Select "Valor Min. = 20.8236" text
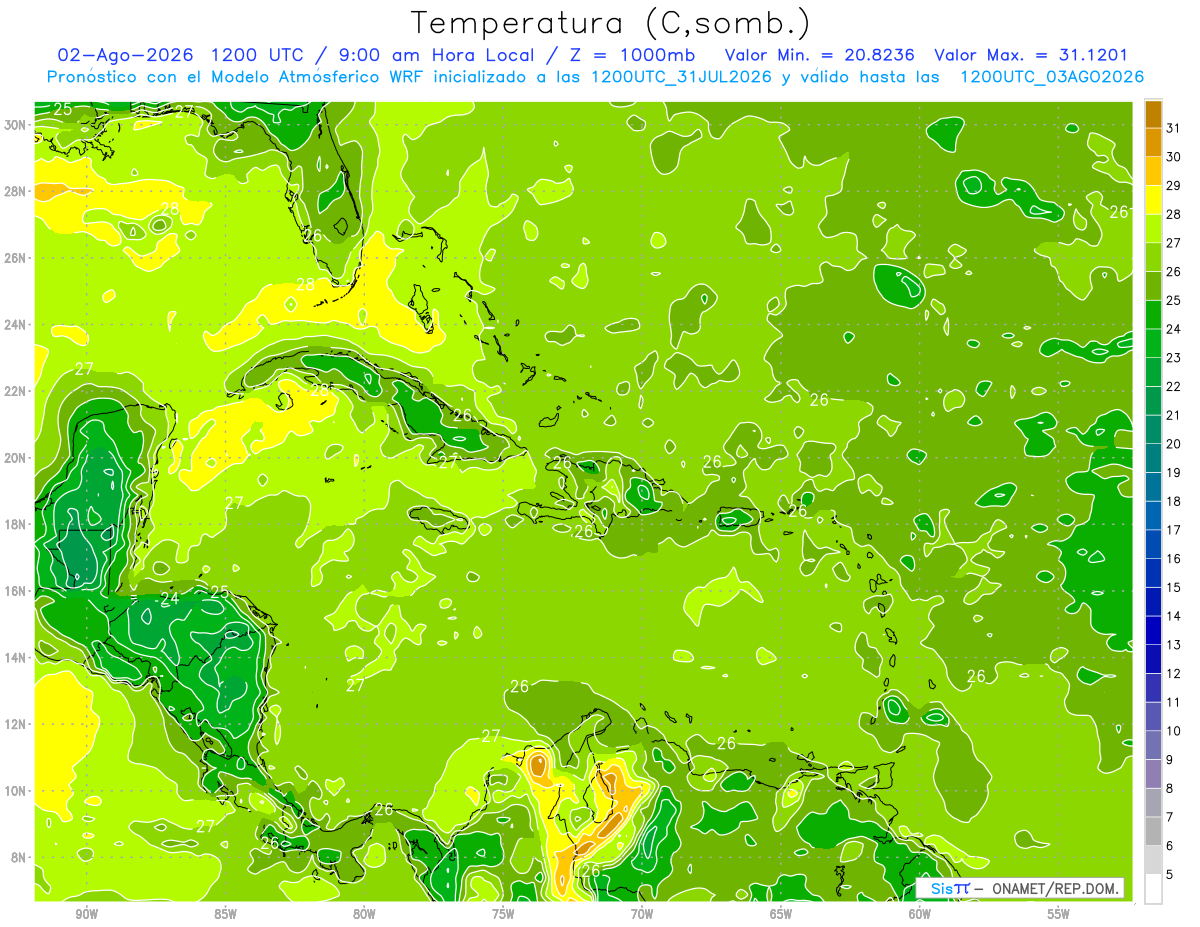Screen dimensions: 1200x927 tap(820, 55)
